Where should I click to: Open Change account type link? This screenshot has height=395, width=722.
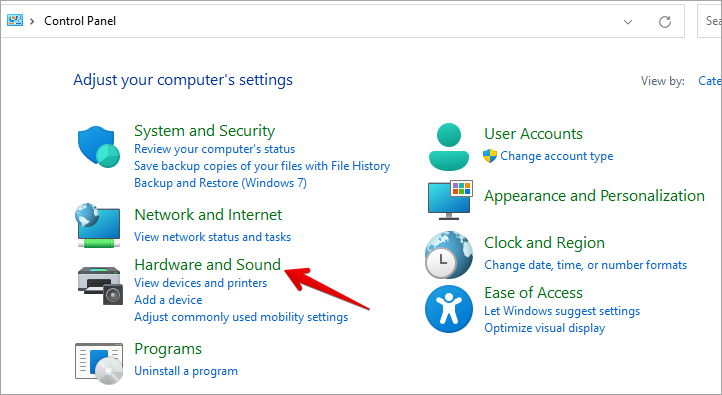557,156
